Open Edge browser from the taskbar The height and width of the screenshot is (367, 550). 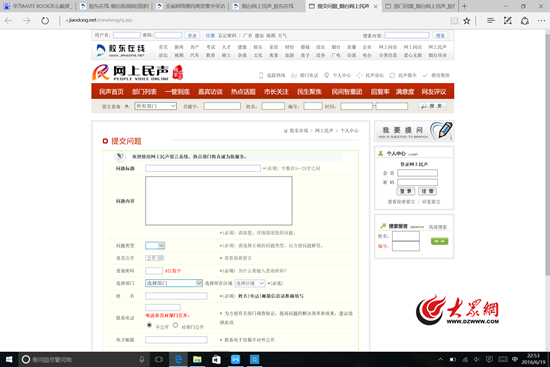tap(178, 359)
